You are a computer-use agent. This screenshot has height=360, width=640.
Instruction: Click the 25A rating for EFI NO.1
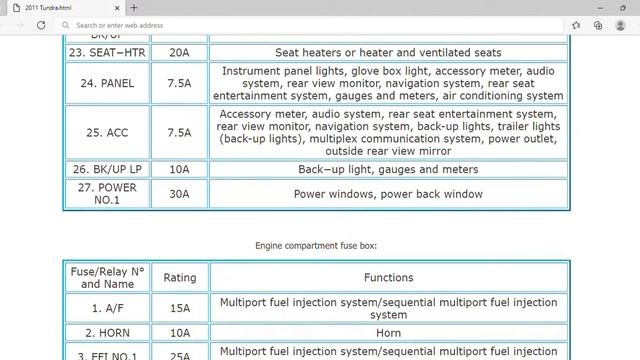180,352
